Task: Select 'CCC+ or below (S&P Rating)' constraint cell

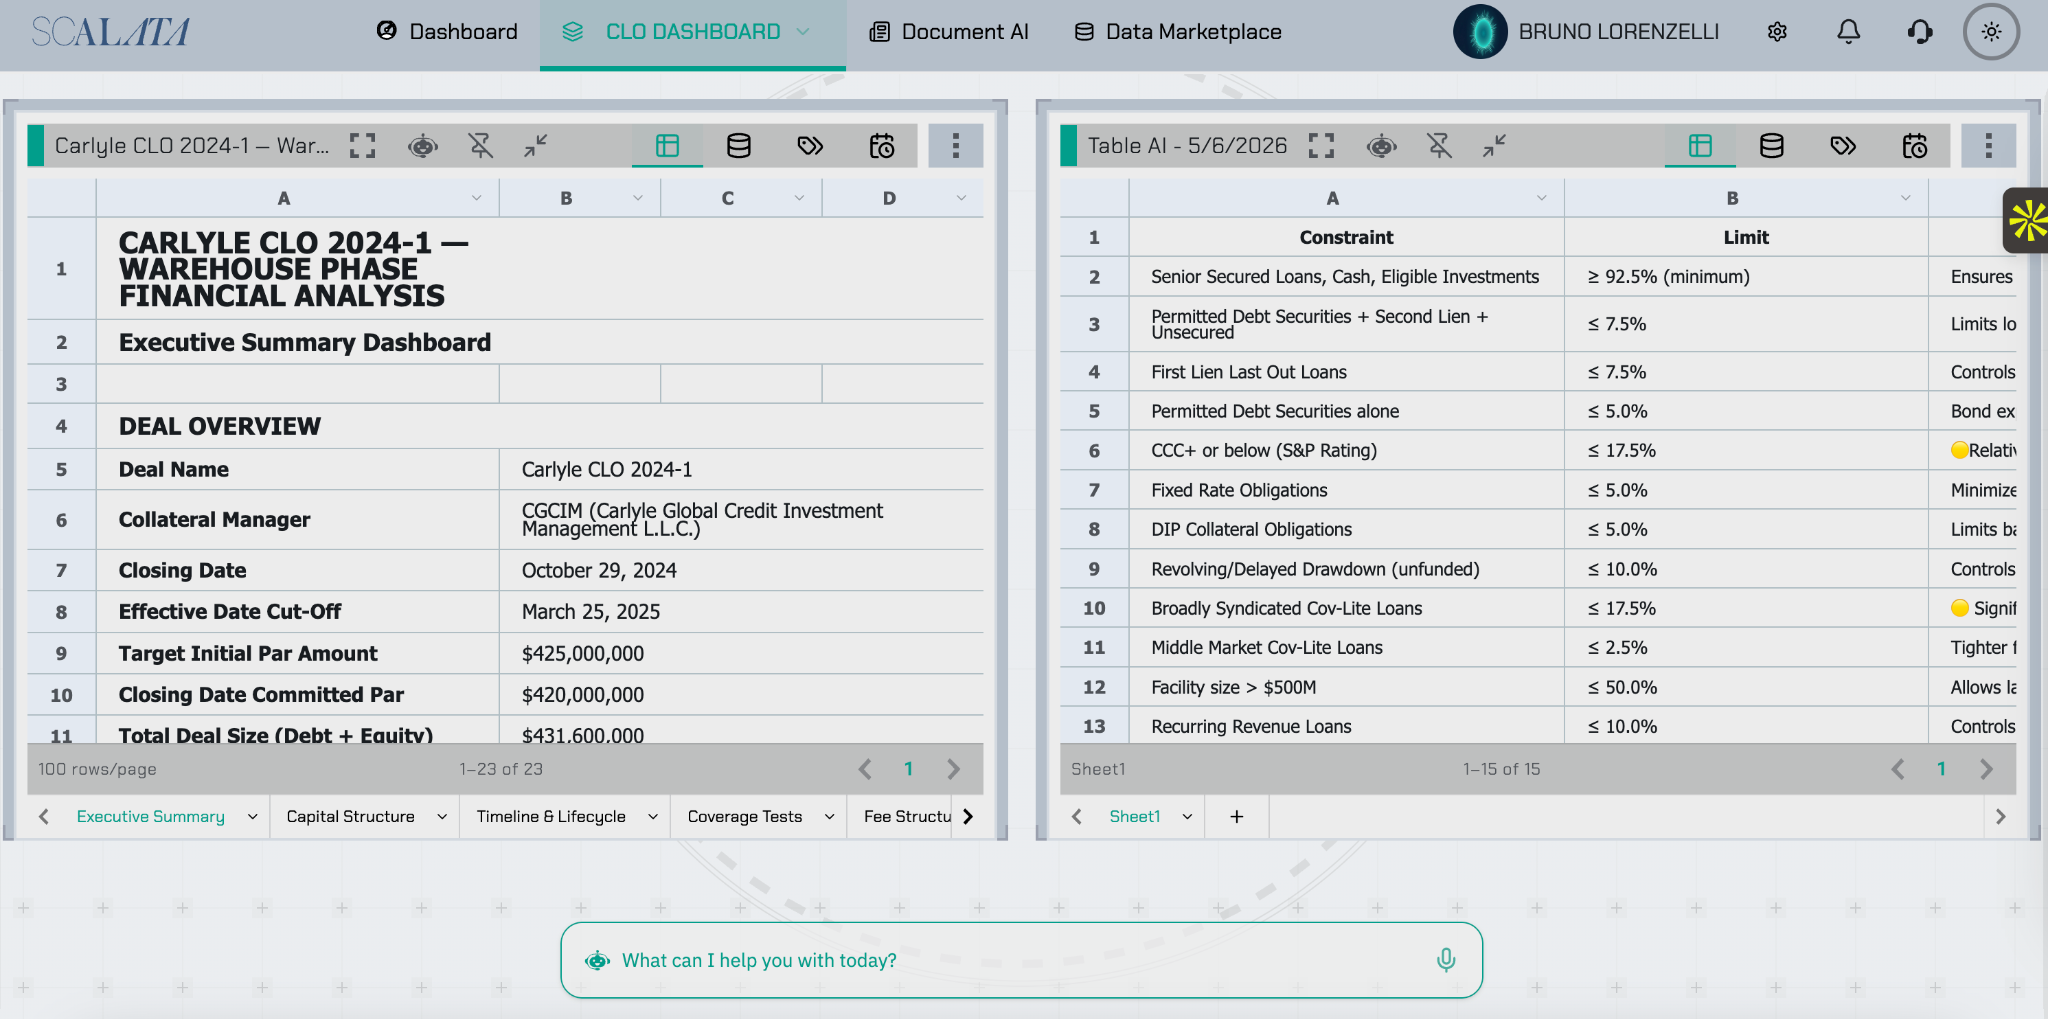Action: (1346, 450)
